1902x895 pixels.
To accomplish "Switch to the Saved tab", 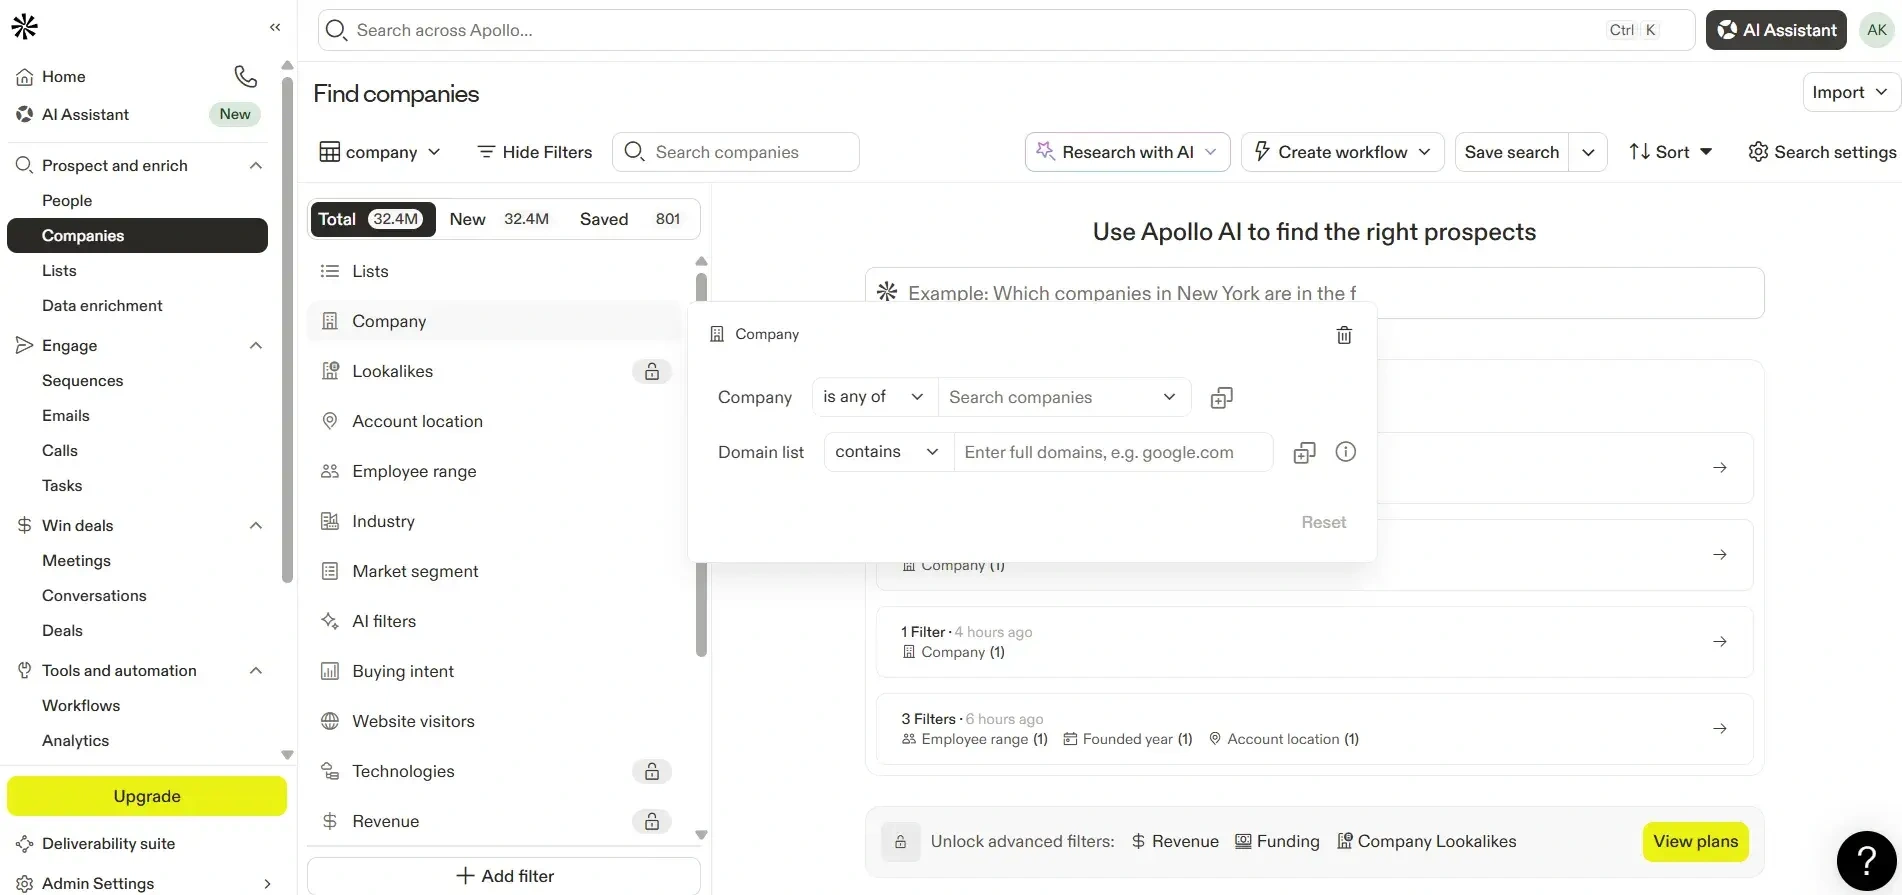I will [x=629, y=219].
